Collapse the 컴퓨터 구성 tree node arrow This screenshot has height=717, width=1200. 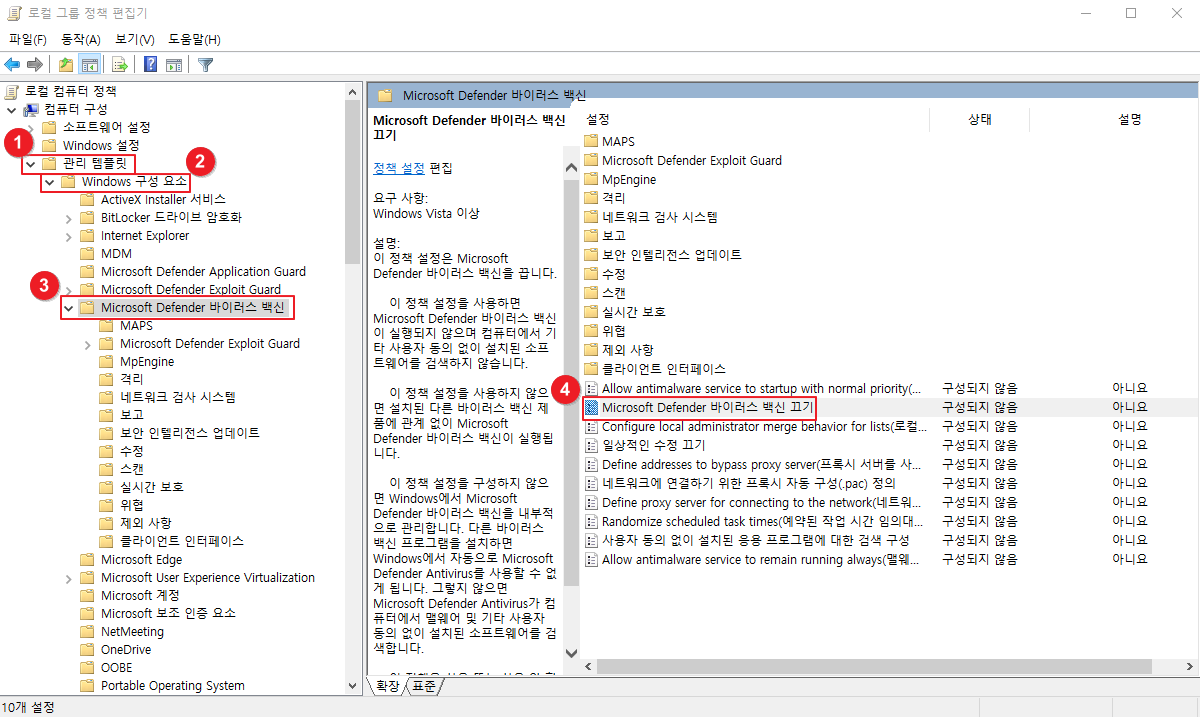pos(11,109)
